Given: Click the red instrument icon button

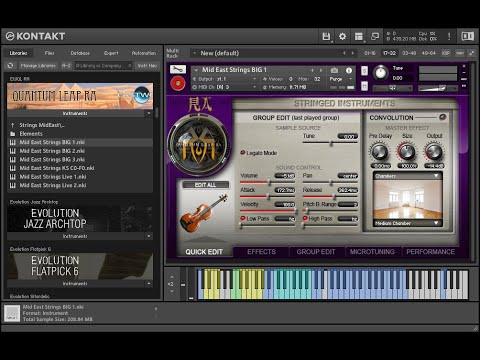Looking at the screenshot, I should [178, 83].
